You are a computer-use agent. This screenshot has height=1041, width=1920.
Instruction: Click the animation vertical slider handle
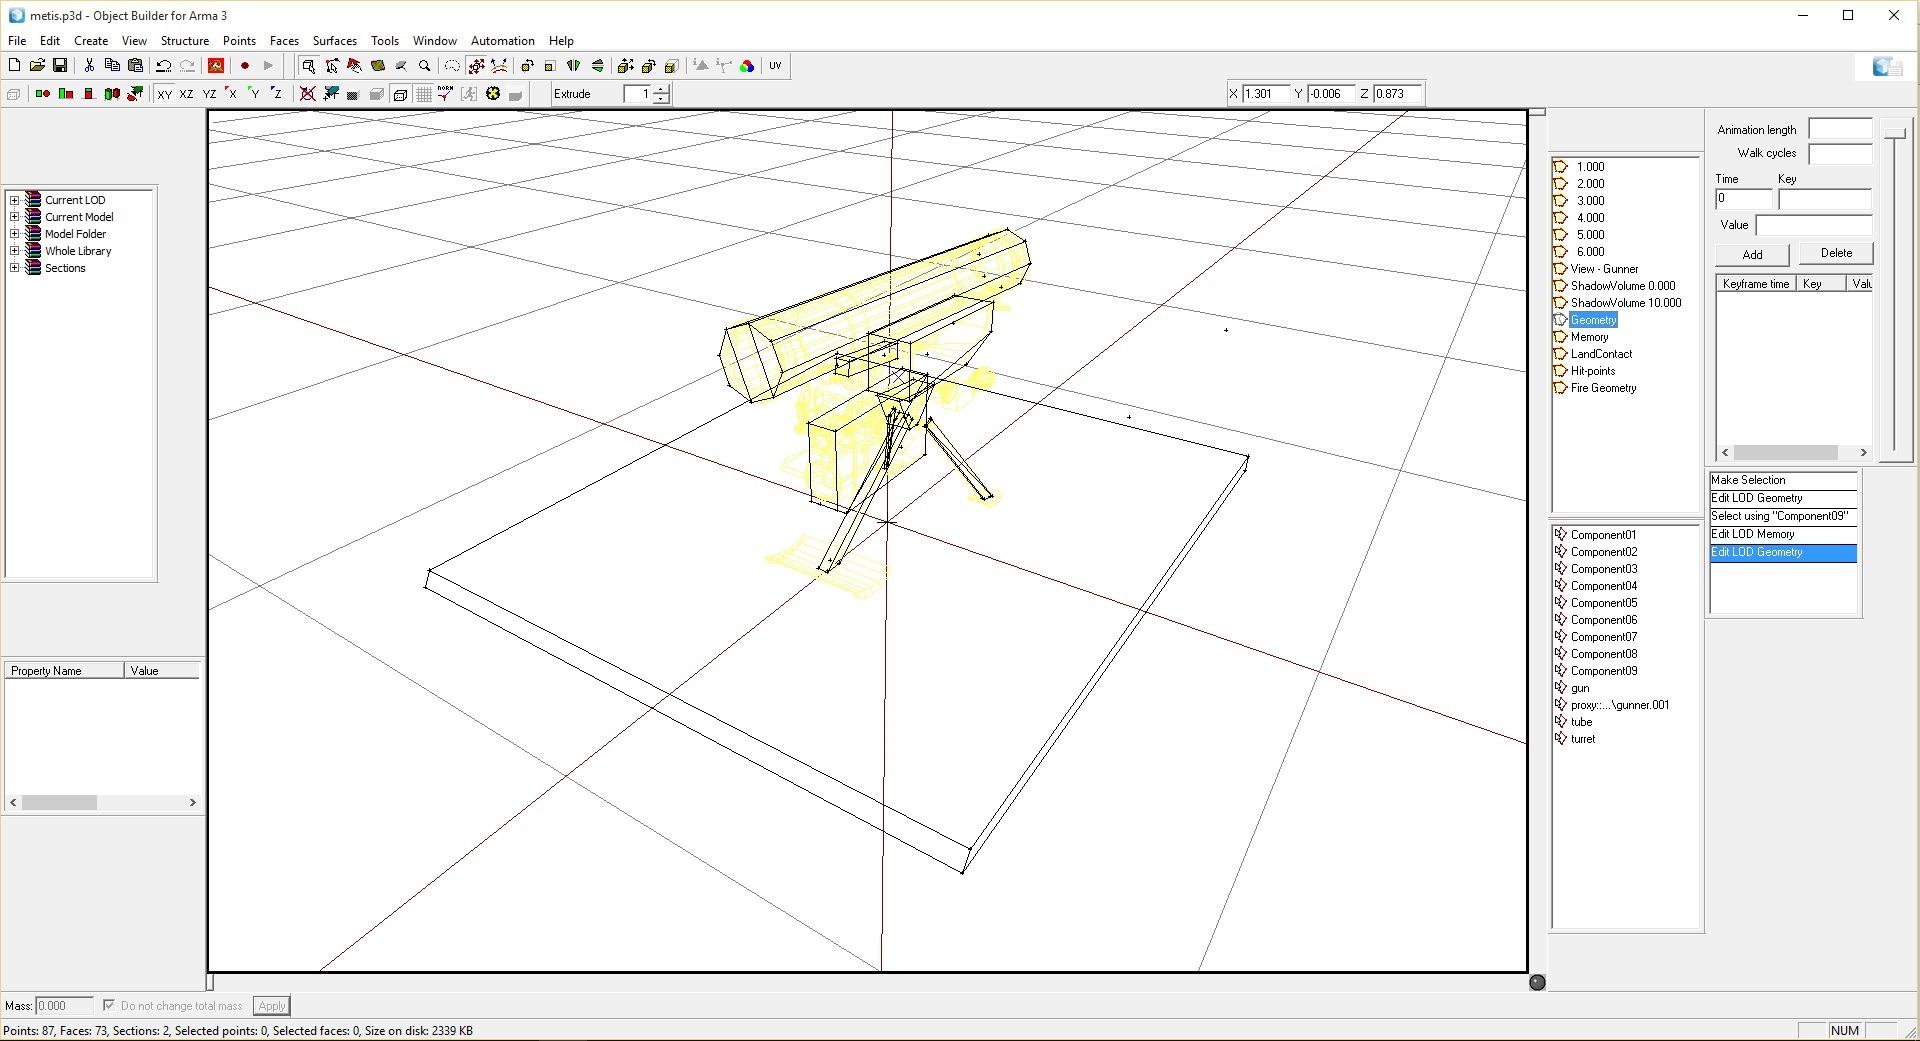1894,133
